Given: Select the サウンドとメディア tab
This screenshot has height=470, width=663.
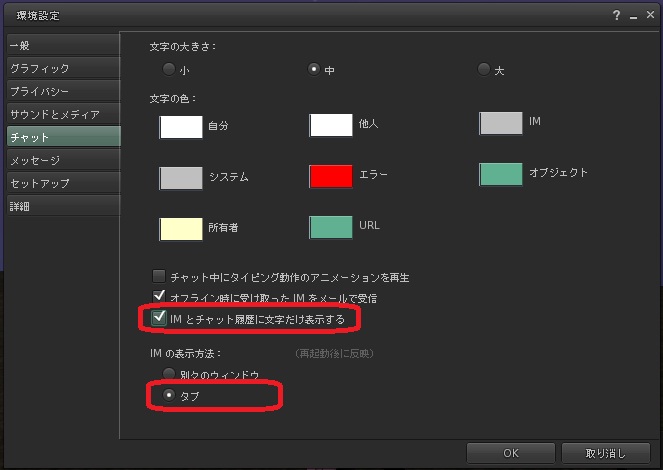Looking at the screenshot, I should 60,114.
